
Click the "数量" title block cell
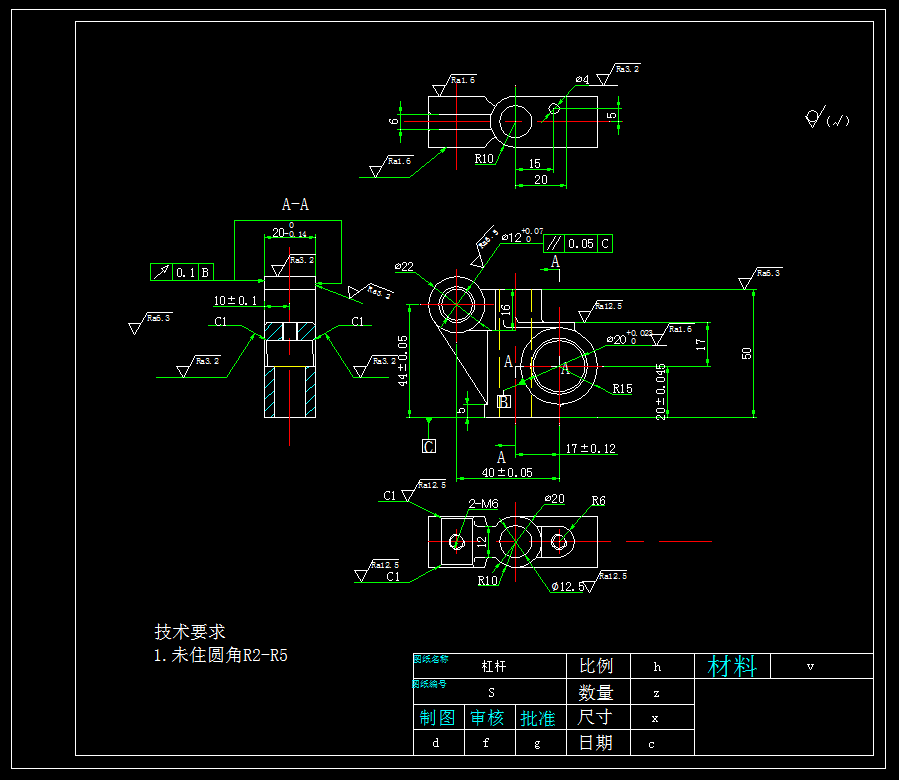click(596, 692)
